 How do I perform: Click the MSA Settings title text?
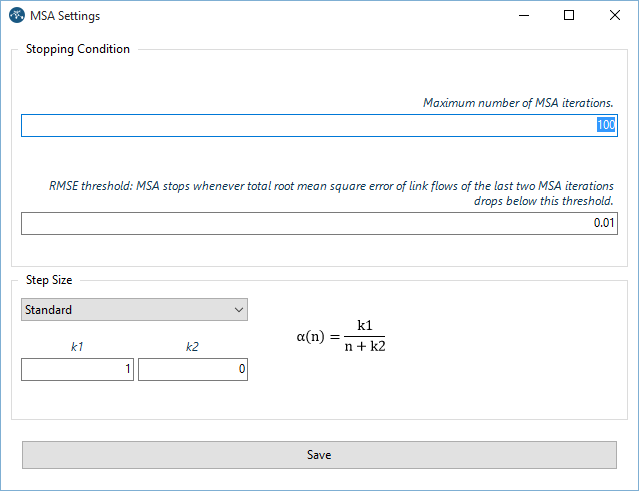coord(67,16)
